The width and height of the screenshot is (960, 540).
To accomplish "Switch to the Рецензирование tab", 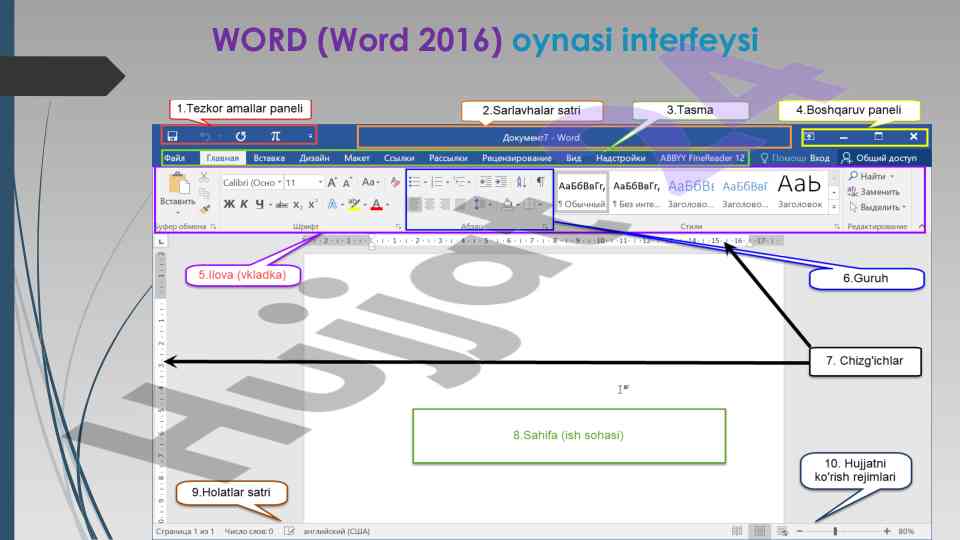I will pos(517,158).
